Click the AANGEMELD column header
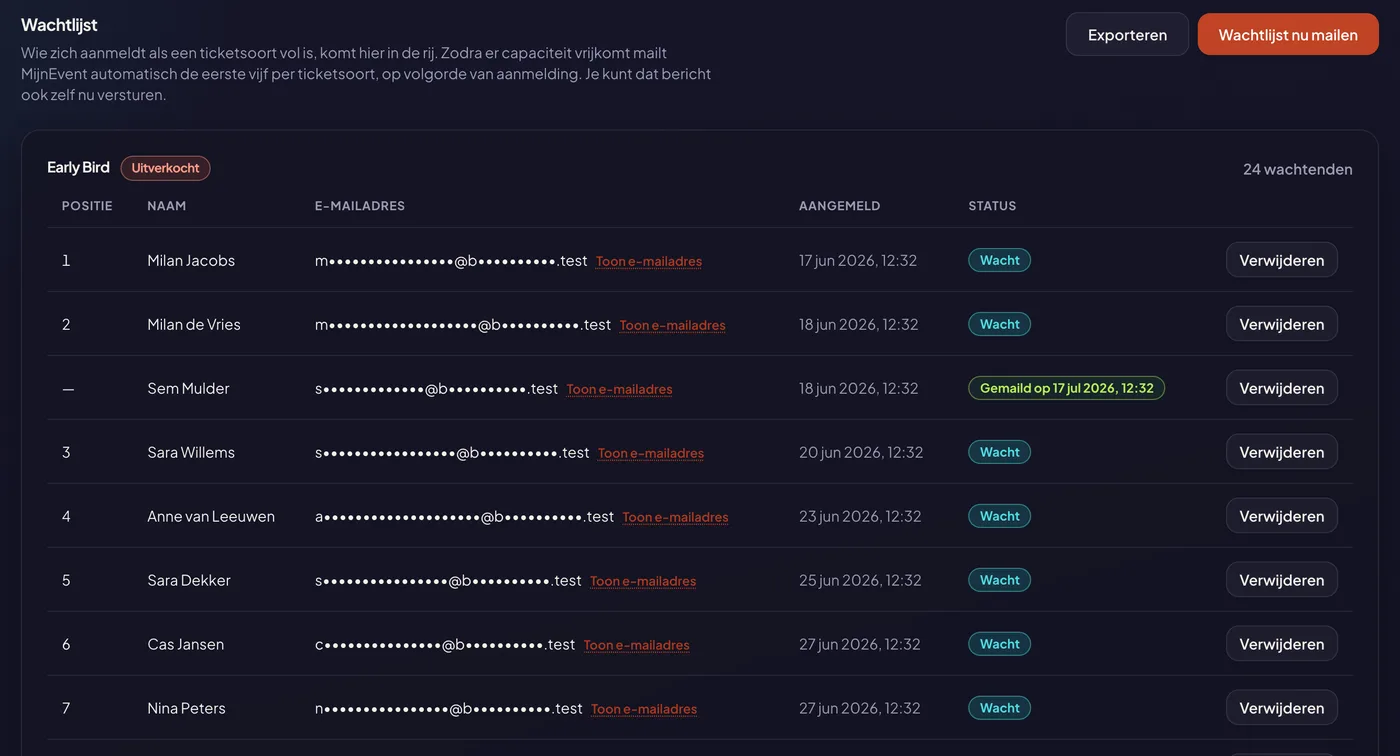The image size is (1400, 756). (x=840, y=206)
